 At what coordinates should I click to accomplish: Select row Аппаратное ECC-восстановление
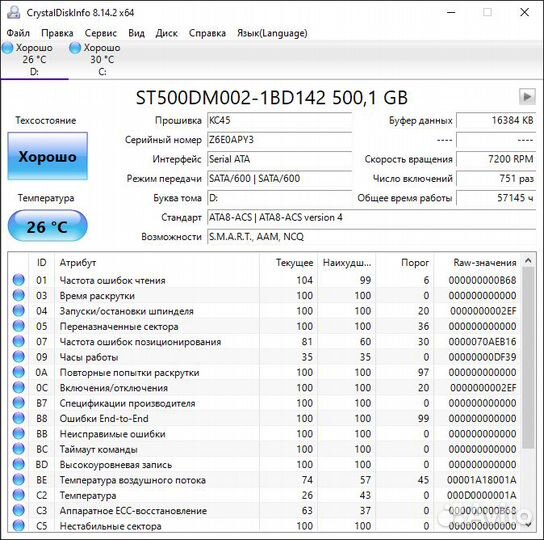[x=265, y=511]
